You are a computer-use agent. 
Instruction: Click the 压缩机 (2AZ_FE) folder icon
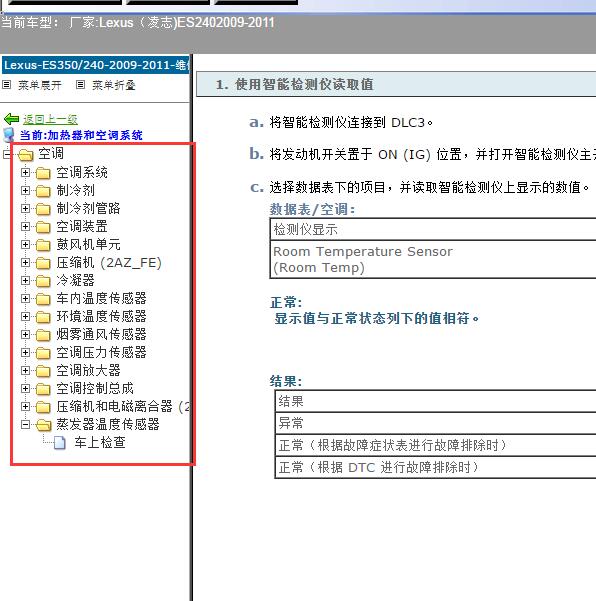(x=43, y=263)
